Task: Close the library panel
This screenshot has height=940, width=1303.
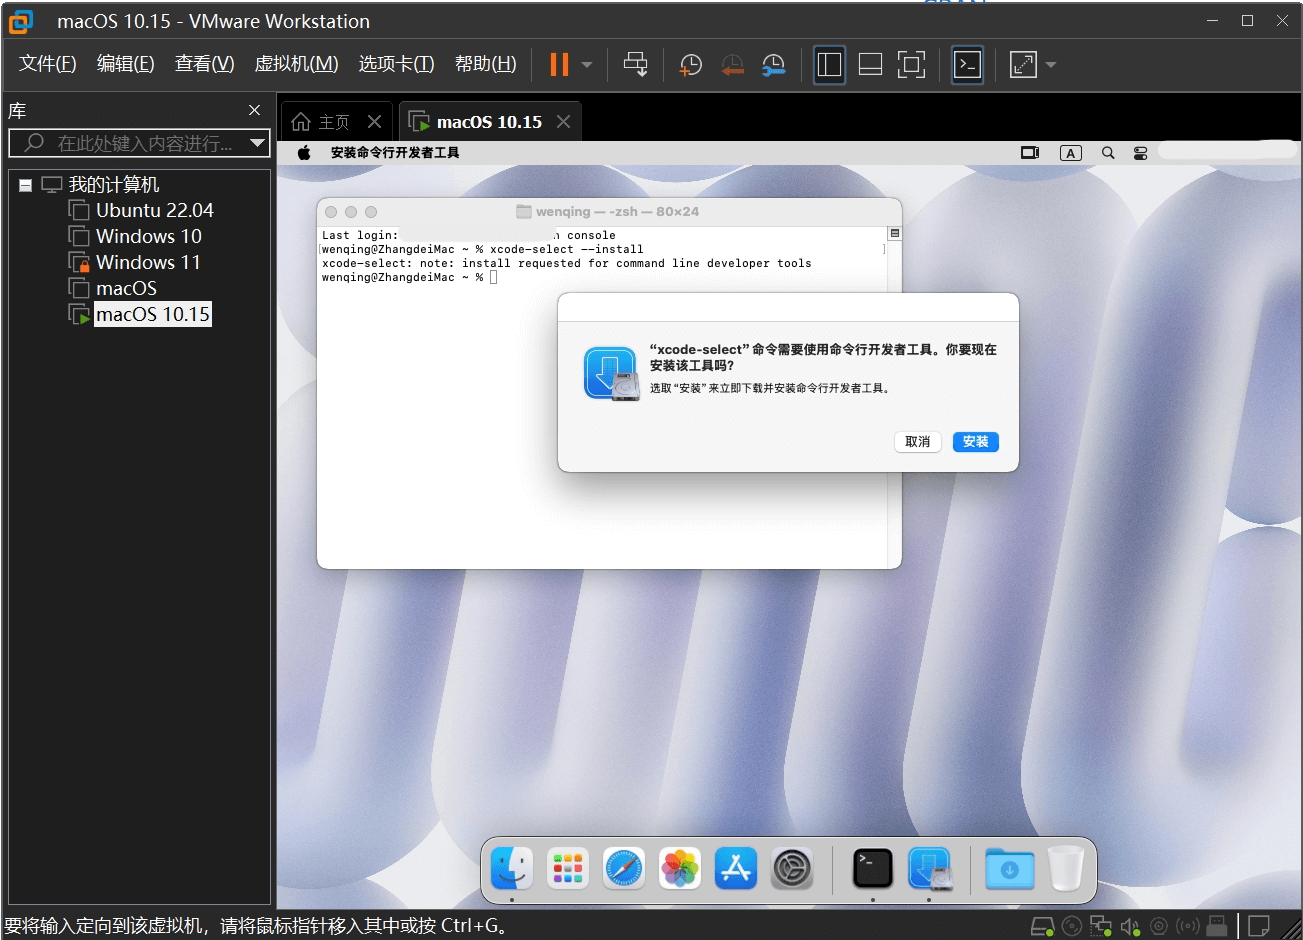Action: [254, 110]
